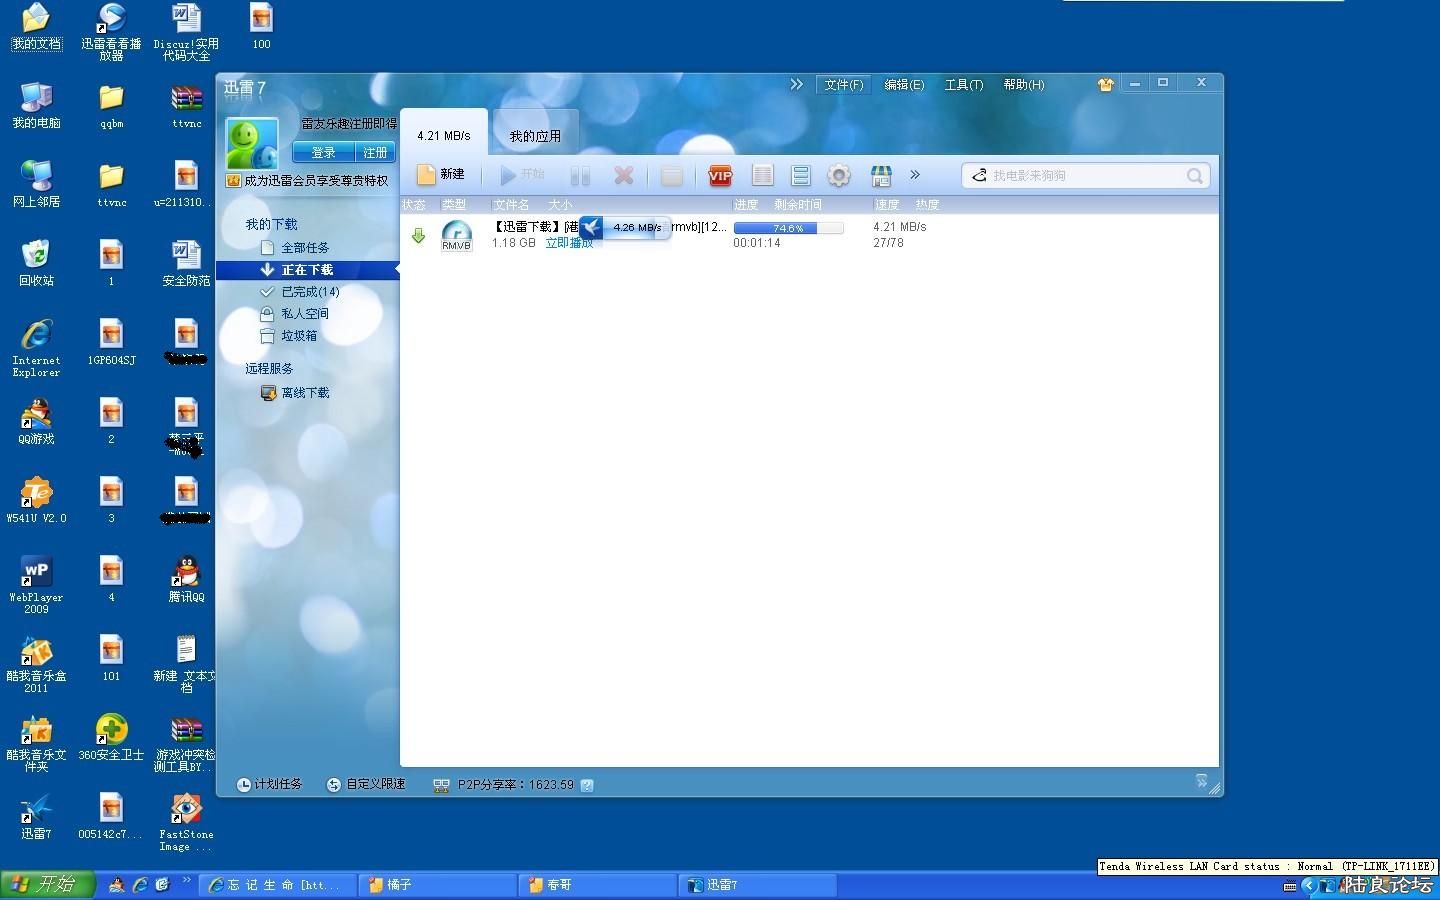Click the red X delete task icon
The width and height of the screenshot is (1440, 900).
pyautogui.click(x=623, y=176)
